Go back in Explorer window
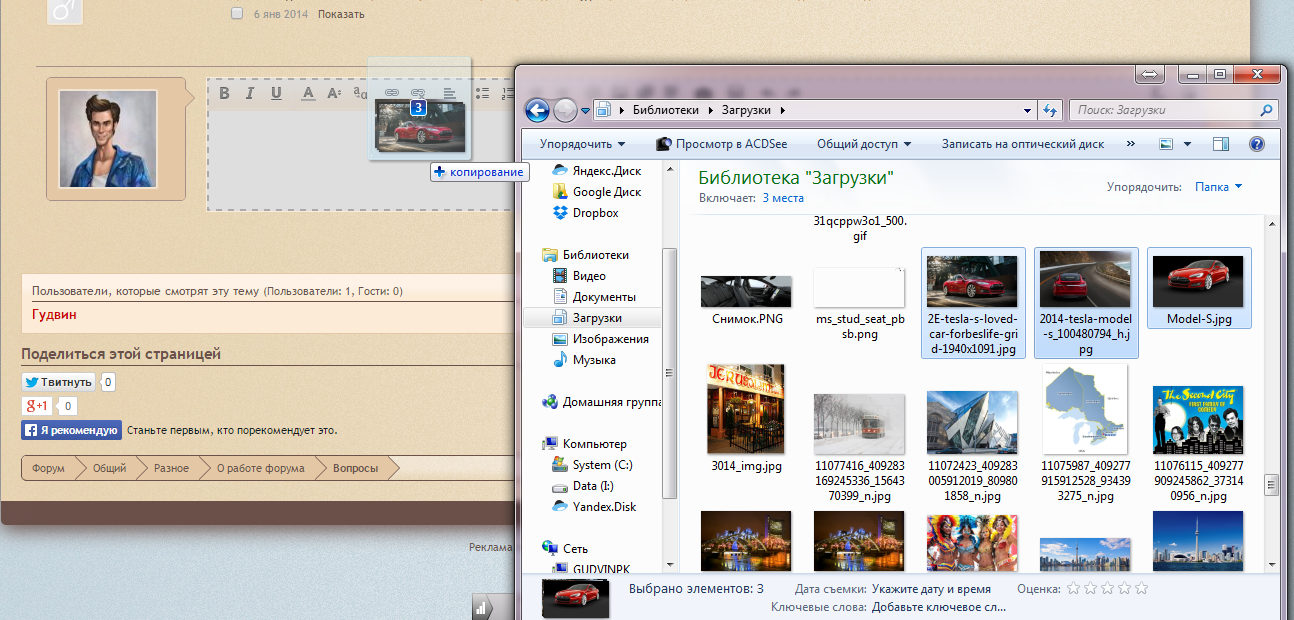1294x620 pixels. (x=538, y=110)
